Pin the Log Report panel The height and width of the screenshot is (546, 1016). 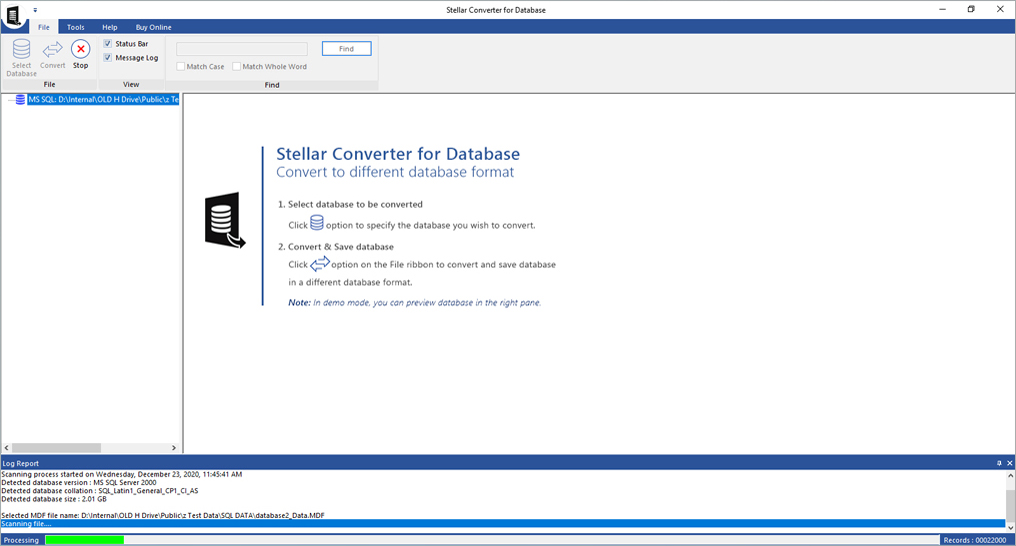[x=999, y=463]
